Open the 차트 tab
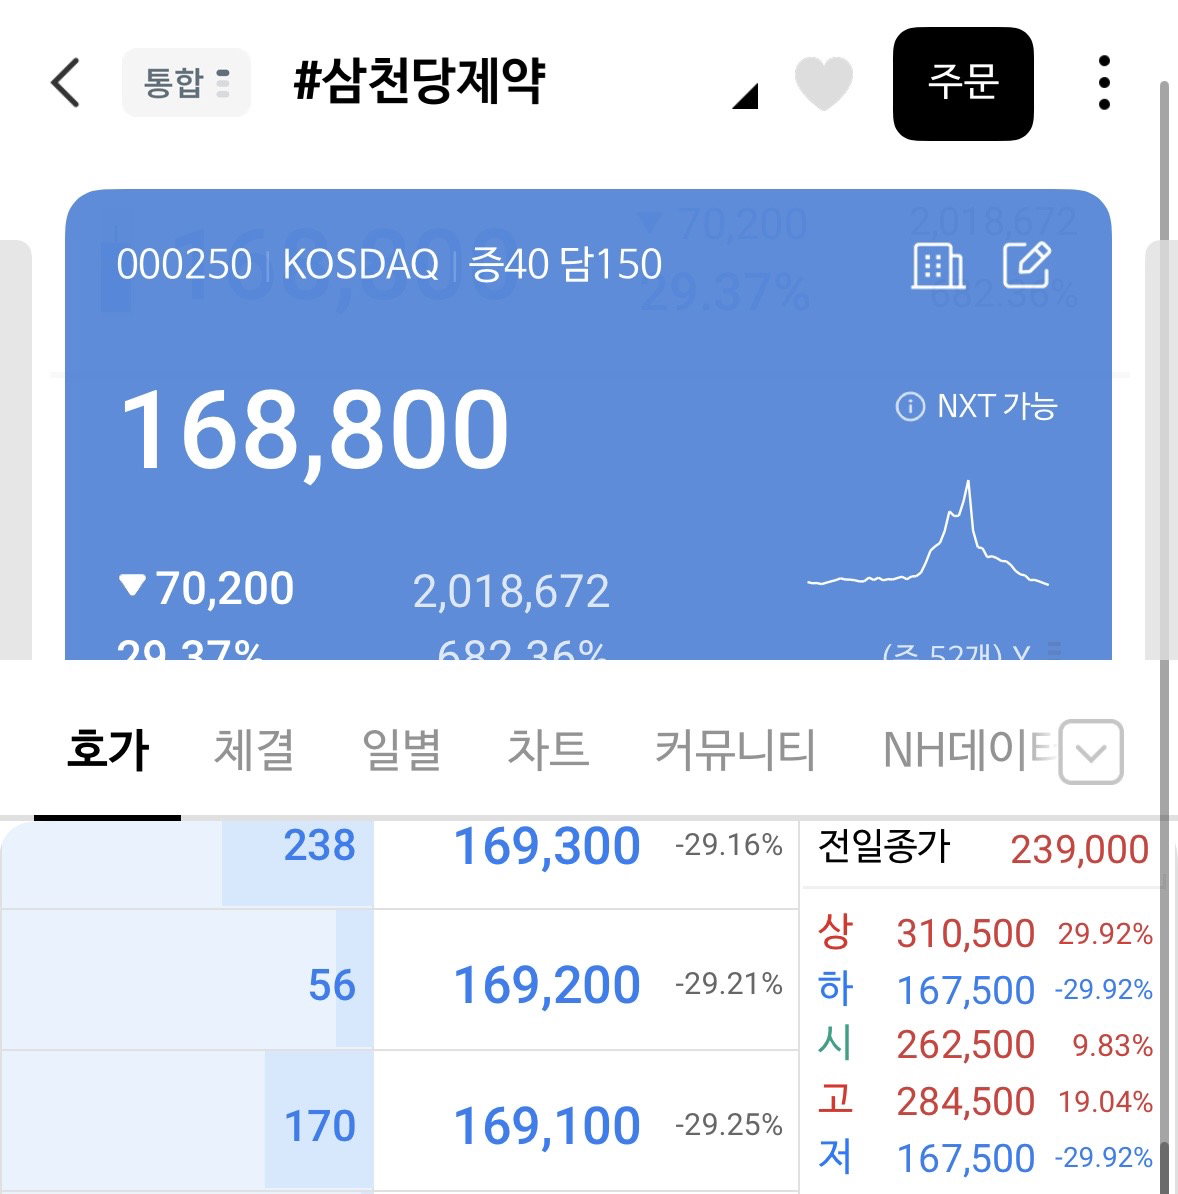The image size is (1178, 1194). click(x=548, y=749)
